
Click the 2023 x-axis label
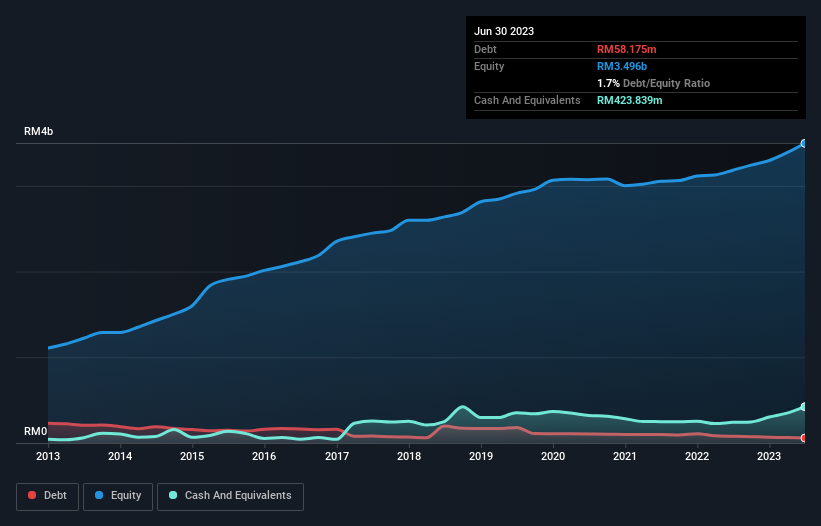[x=769, y=456]
